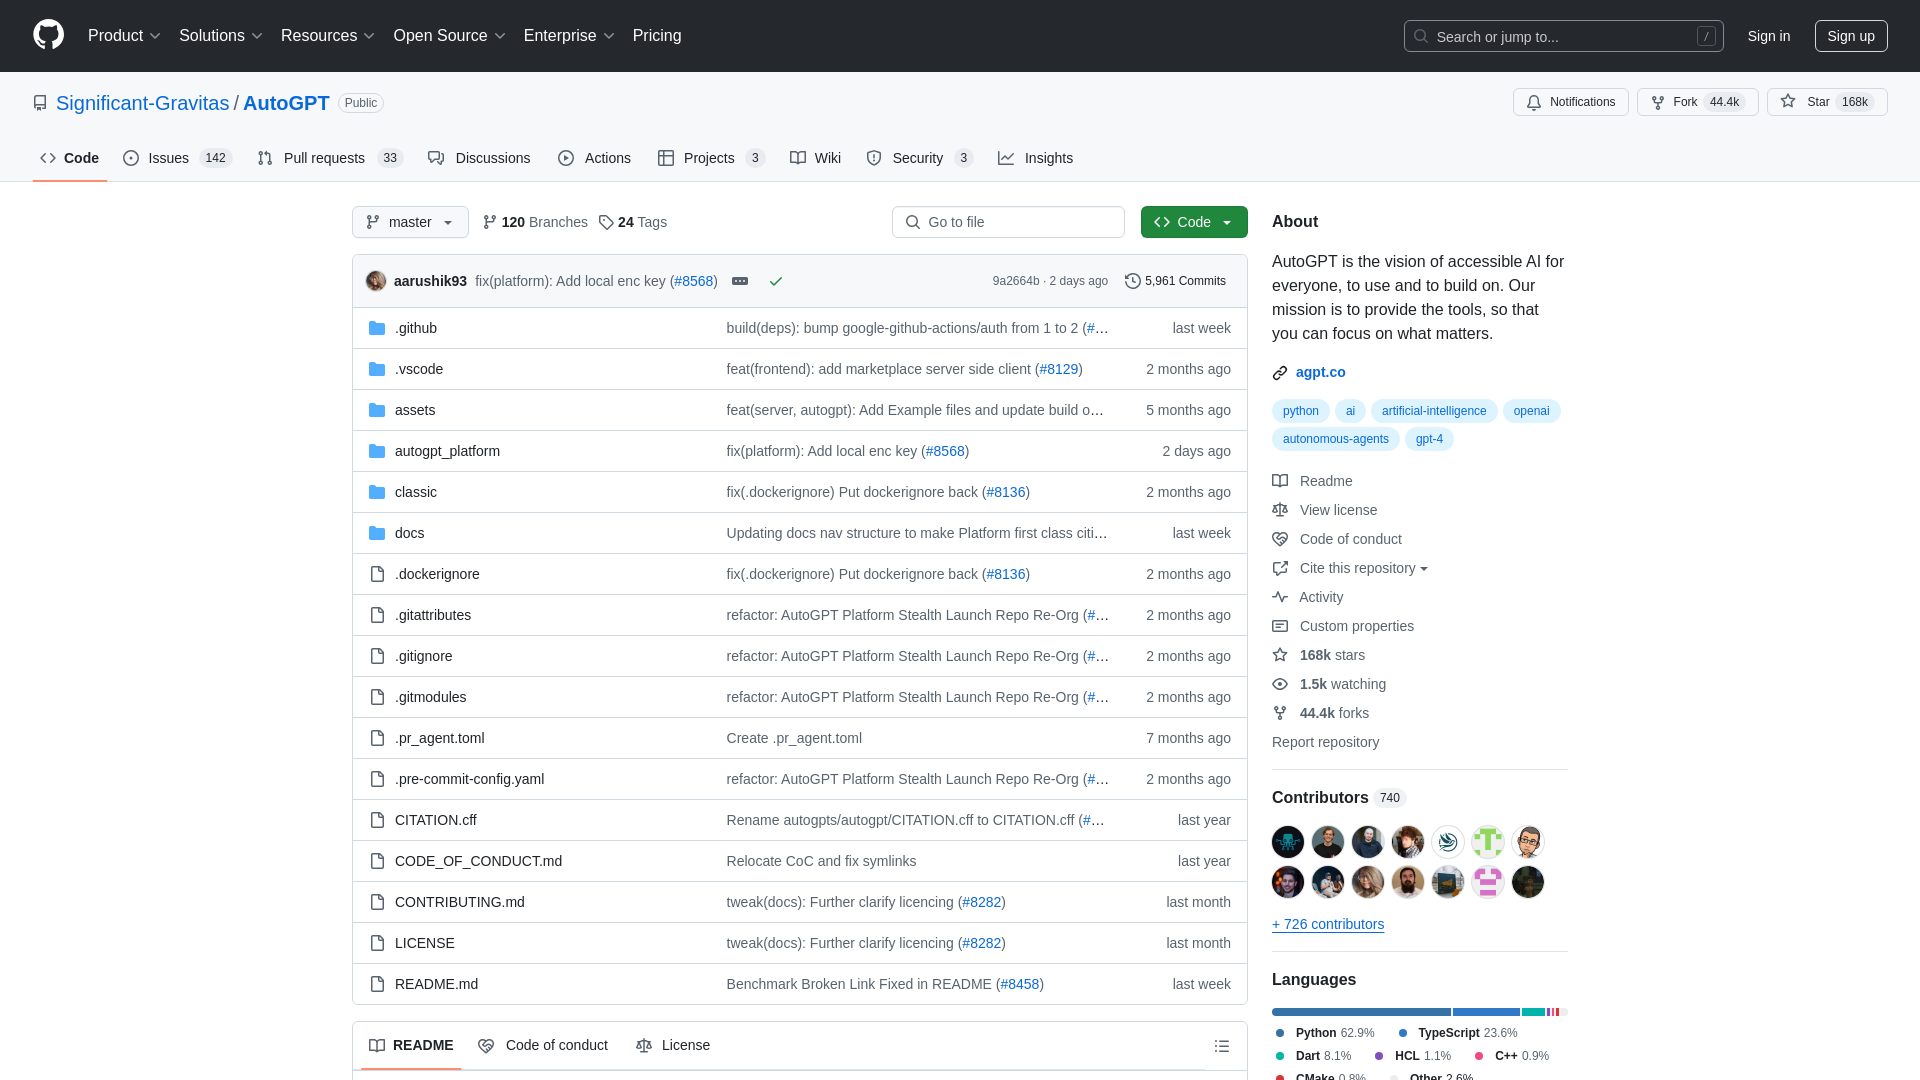Screen dimensions: 1920x1080
Task: Click the first contributor avatar
Action: (1288, 842)
